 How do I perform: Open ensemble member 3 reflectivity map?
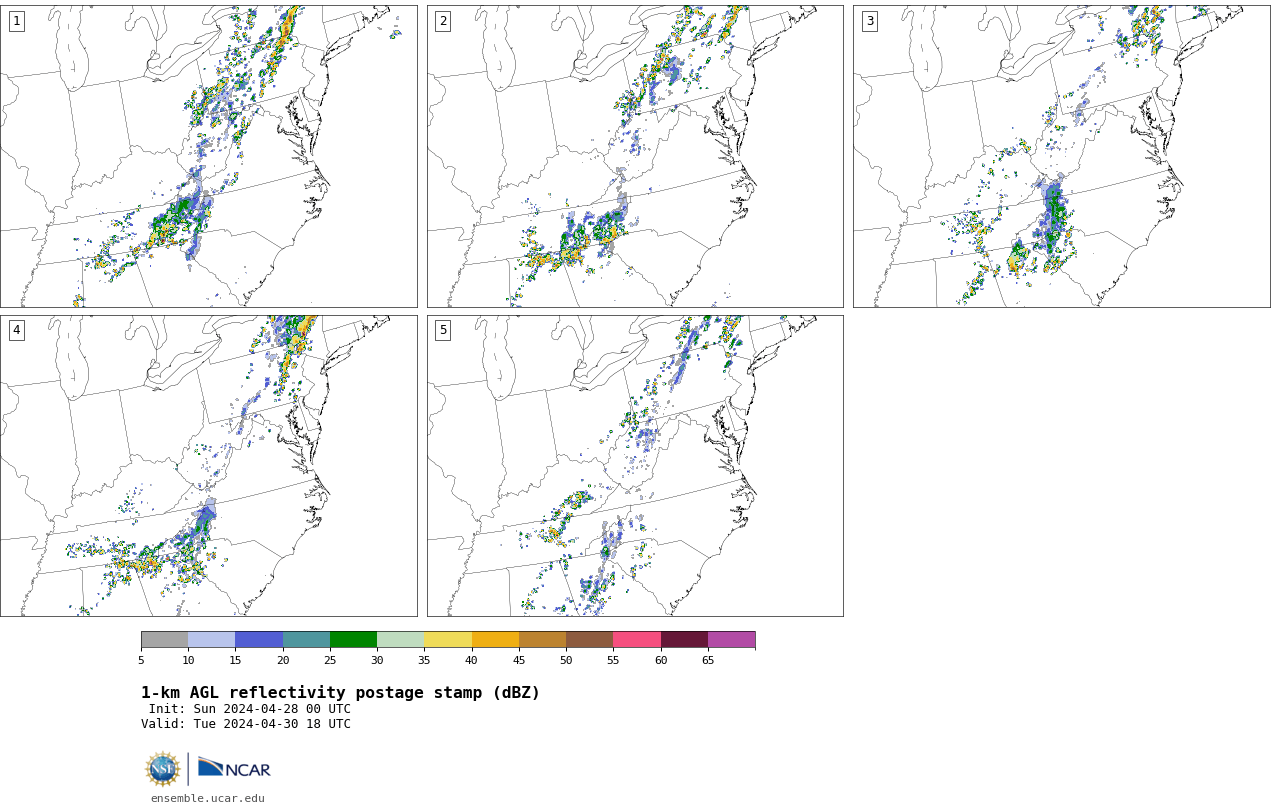(1061, 156)
